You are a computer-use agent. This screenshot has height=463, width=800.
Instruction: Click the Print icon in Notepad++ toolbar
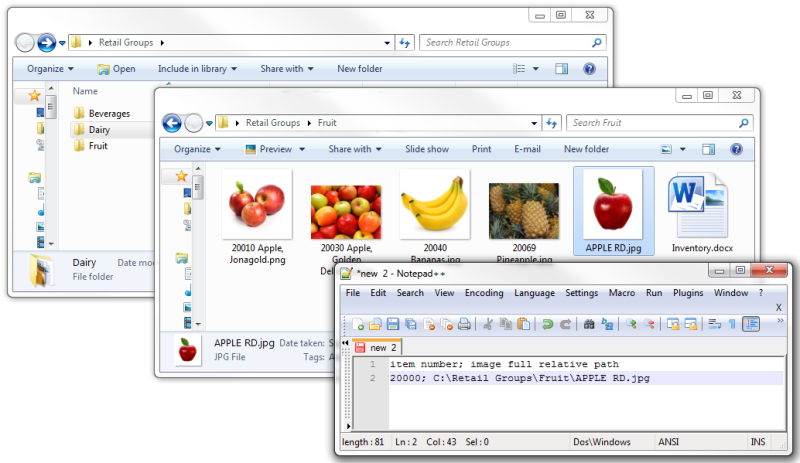click(464, 324)
